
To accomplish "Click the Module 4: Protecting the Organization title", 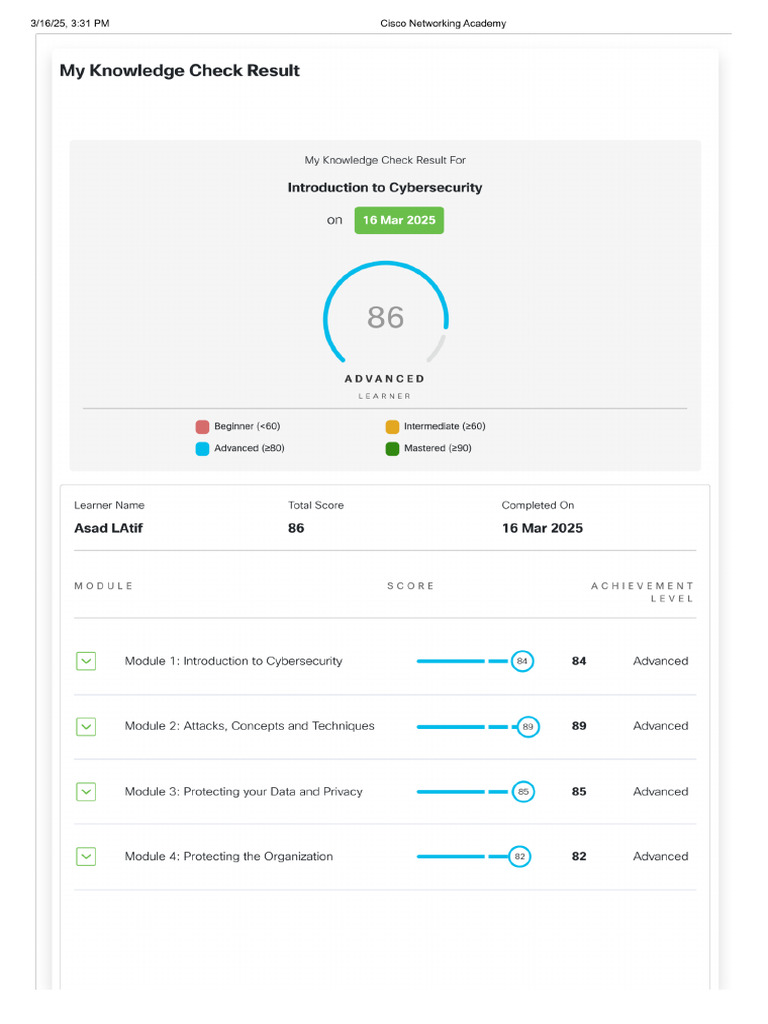I will click(228, 856).
